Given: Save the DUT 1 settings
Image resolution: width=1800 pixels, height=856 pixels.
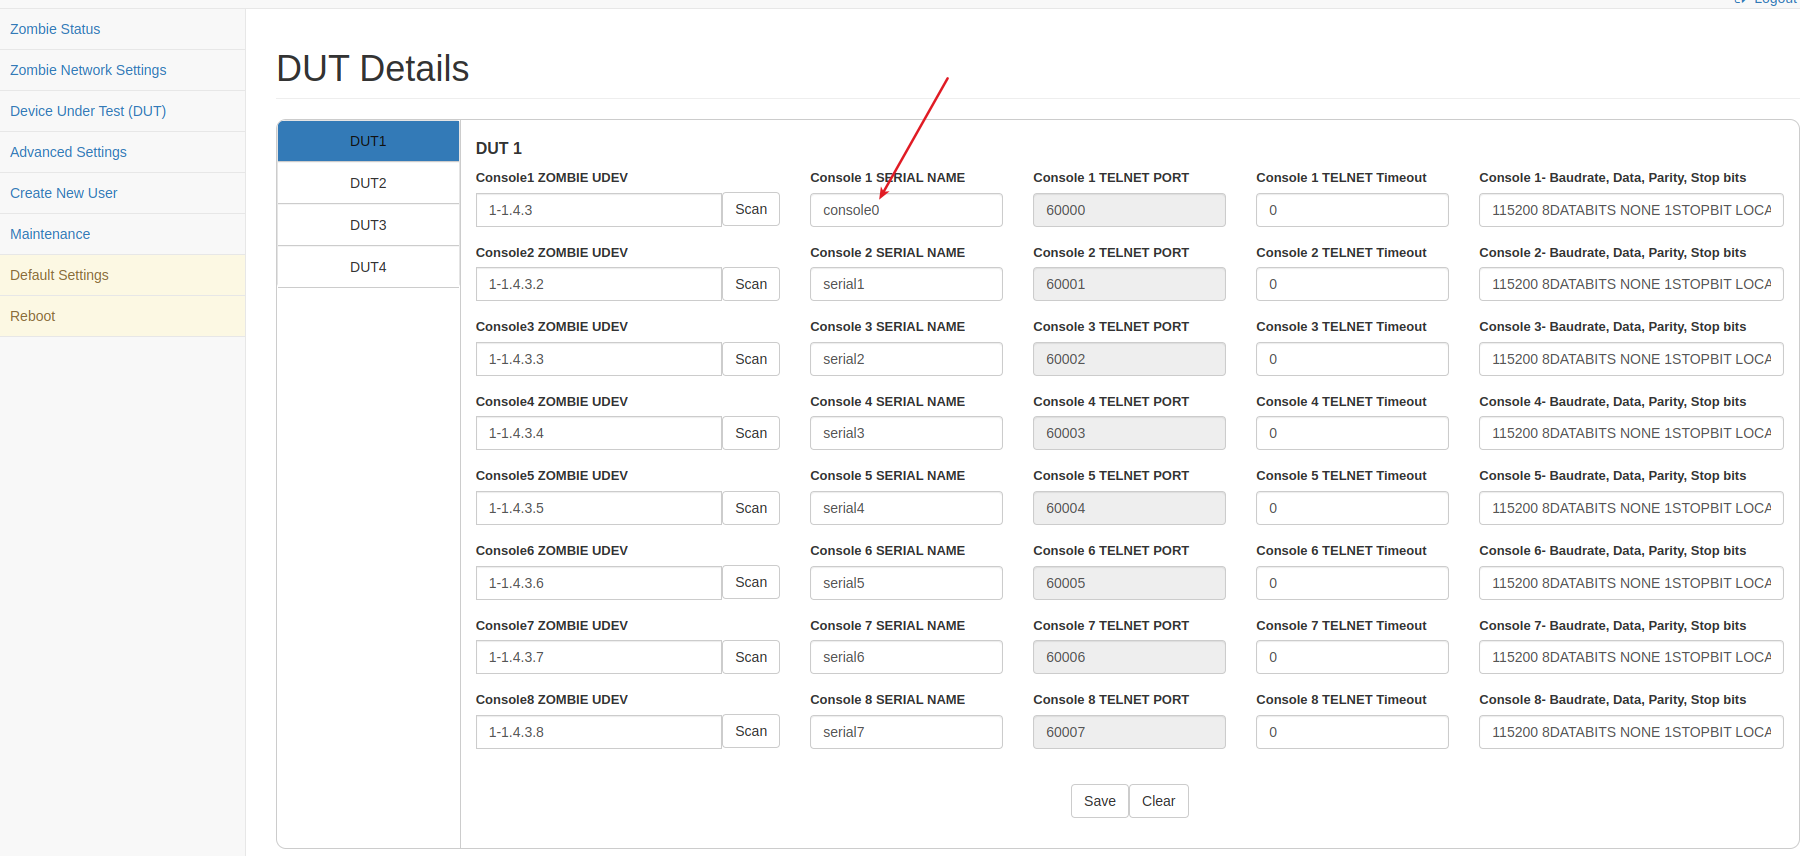Looking at the screenshot, I should [x=1100, y=801].
